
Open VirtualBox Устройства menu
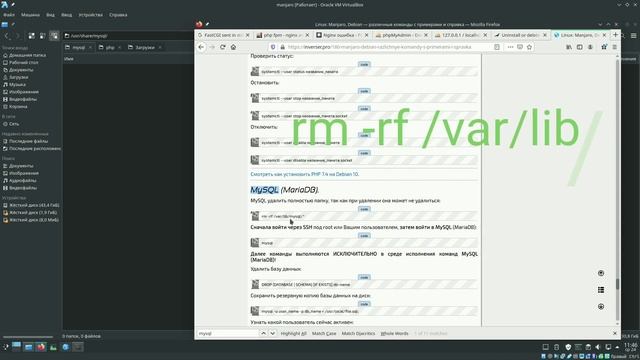tap(90, 15)
